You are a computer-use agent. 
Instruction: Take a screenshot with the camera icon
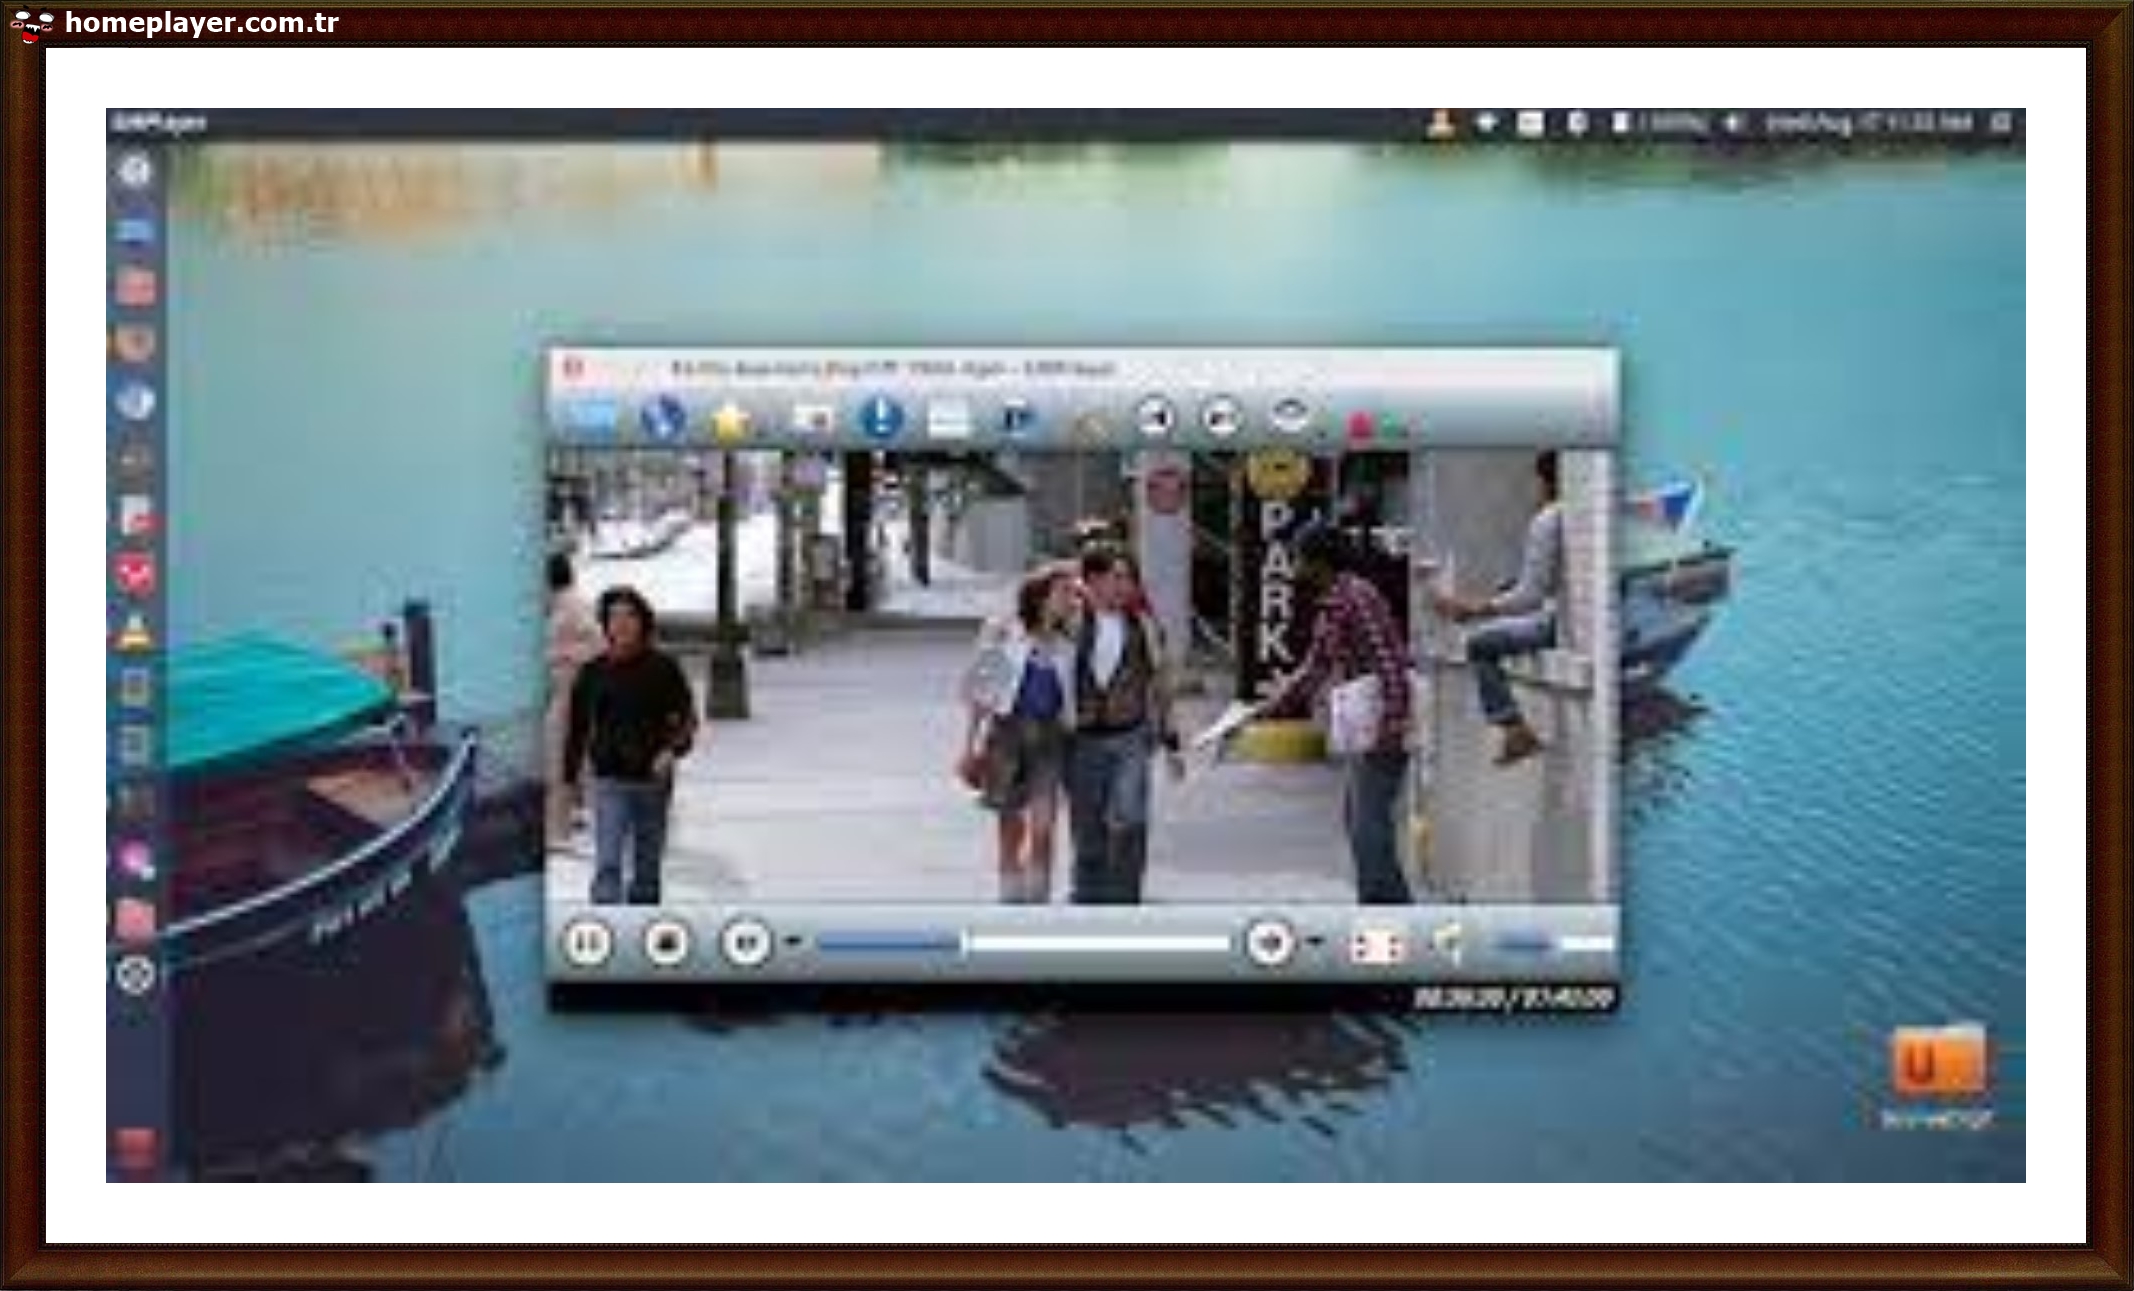click(812, 419)
